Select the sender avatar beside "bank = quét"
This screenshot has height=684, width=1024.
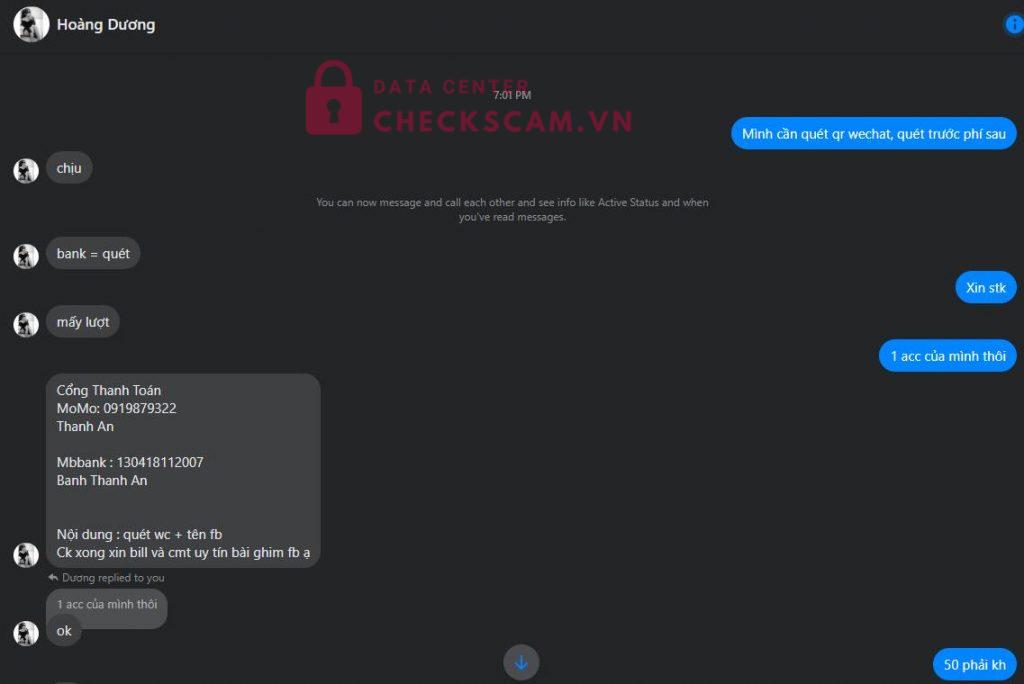(x=26, y=256)
